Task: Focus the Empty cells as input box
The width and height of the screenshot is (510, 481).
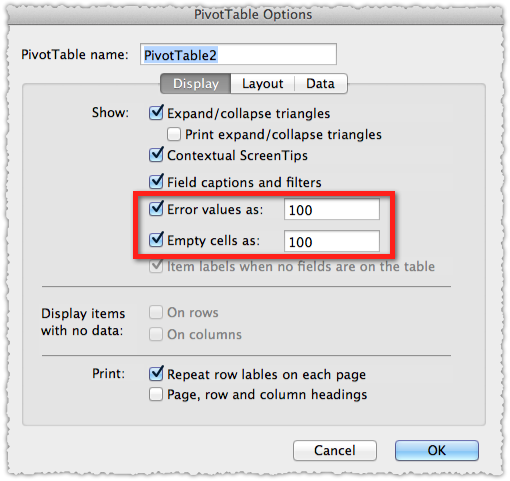Action: click(332, 241)
